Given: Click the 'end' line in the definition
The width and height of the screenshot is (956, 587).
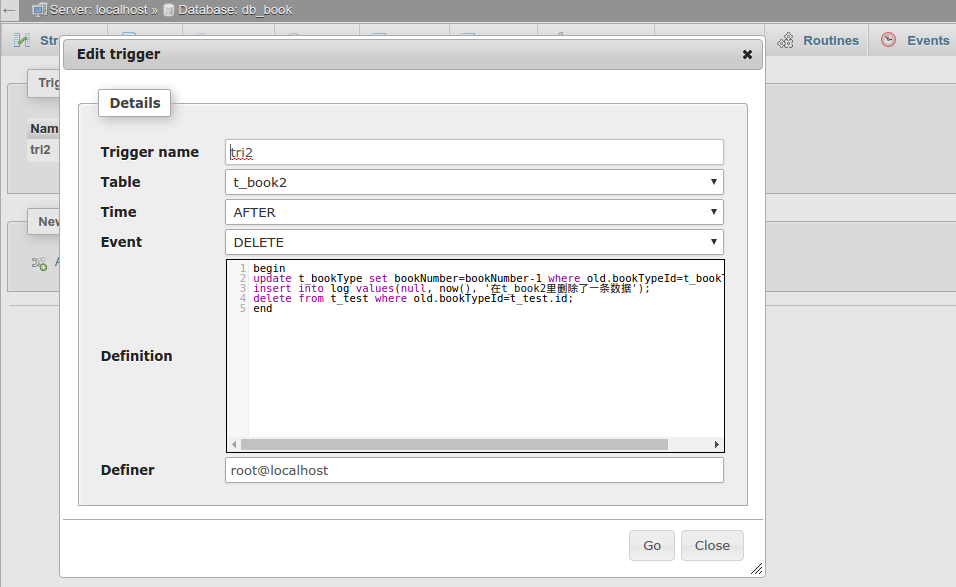Looking at the screenshot, I should point(263,308).
